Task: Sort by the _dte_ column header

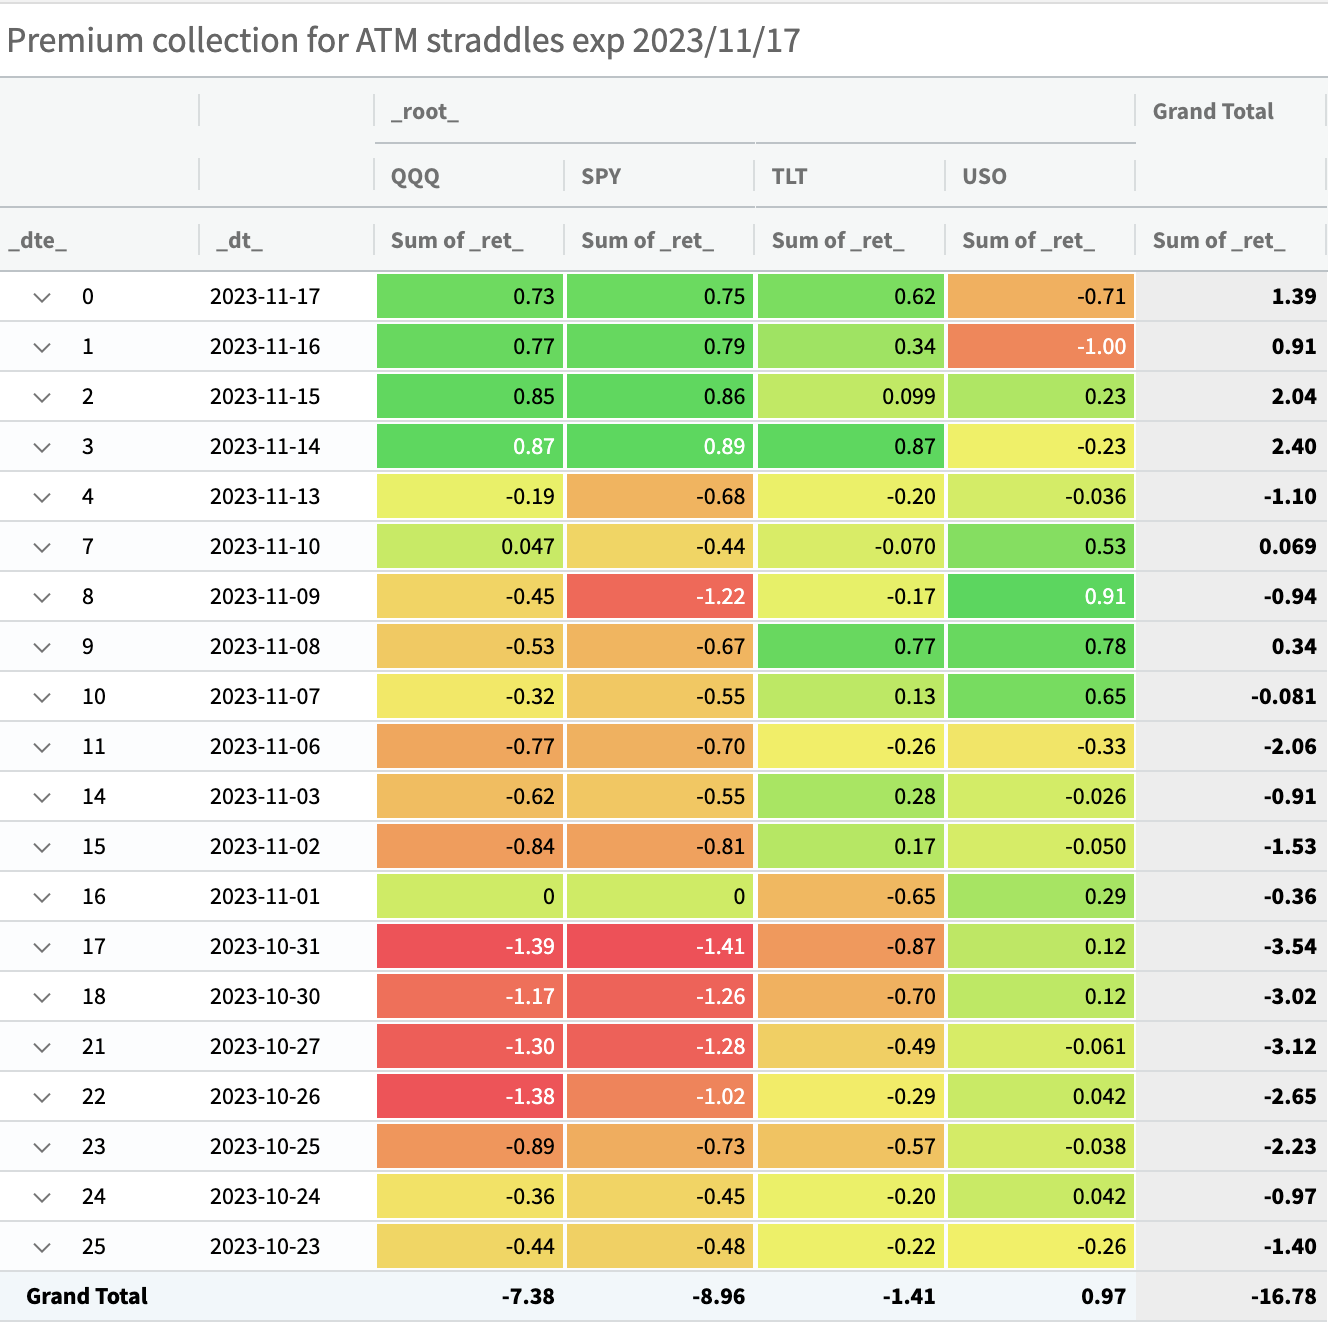Action: click(x=38, y=240)
